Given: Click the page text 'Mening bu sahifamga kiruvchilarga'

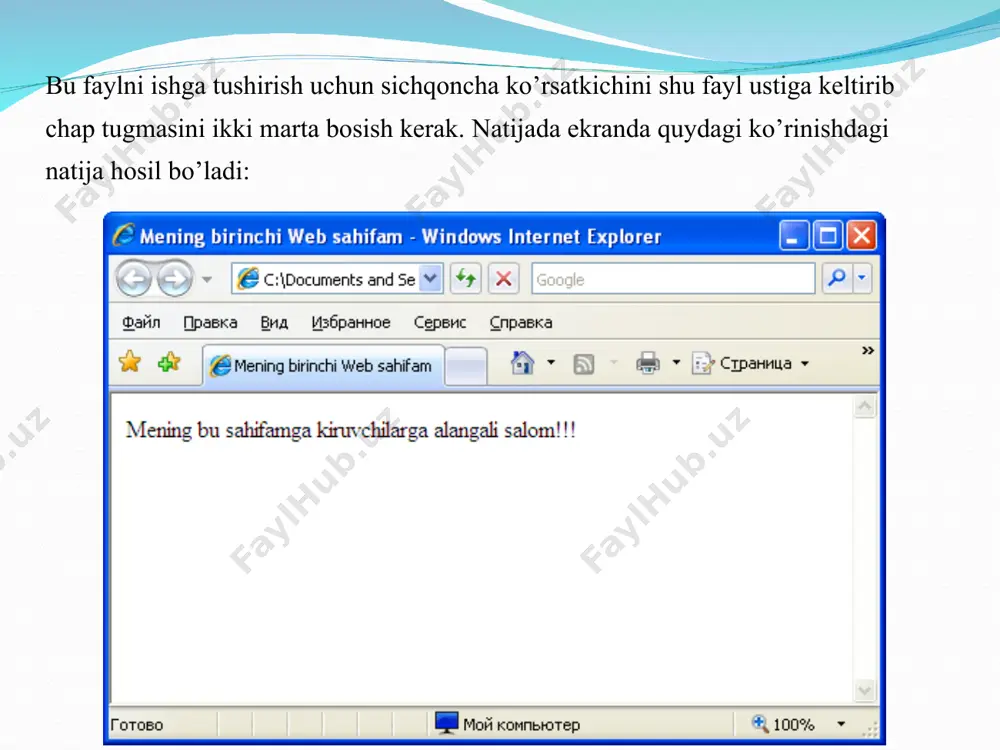Looking at the screenshot, I should coord(277,430).
